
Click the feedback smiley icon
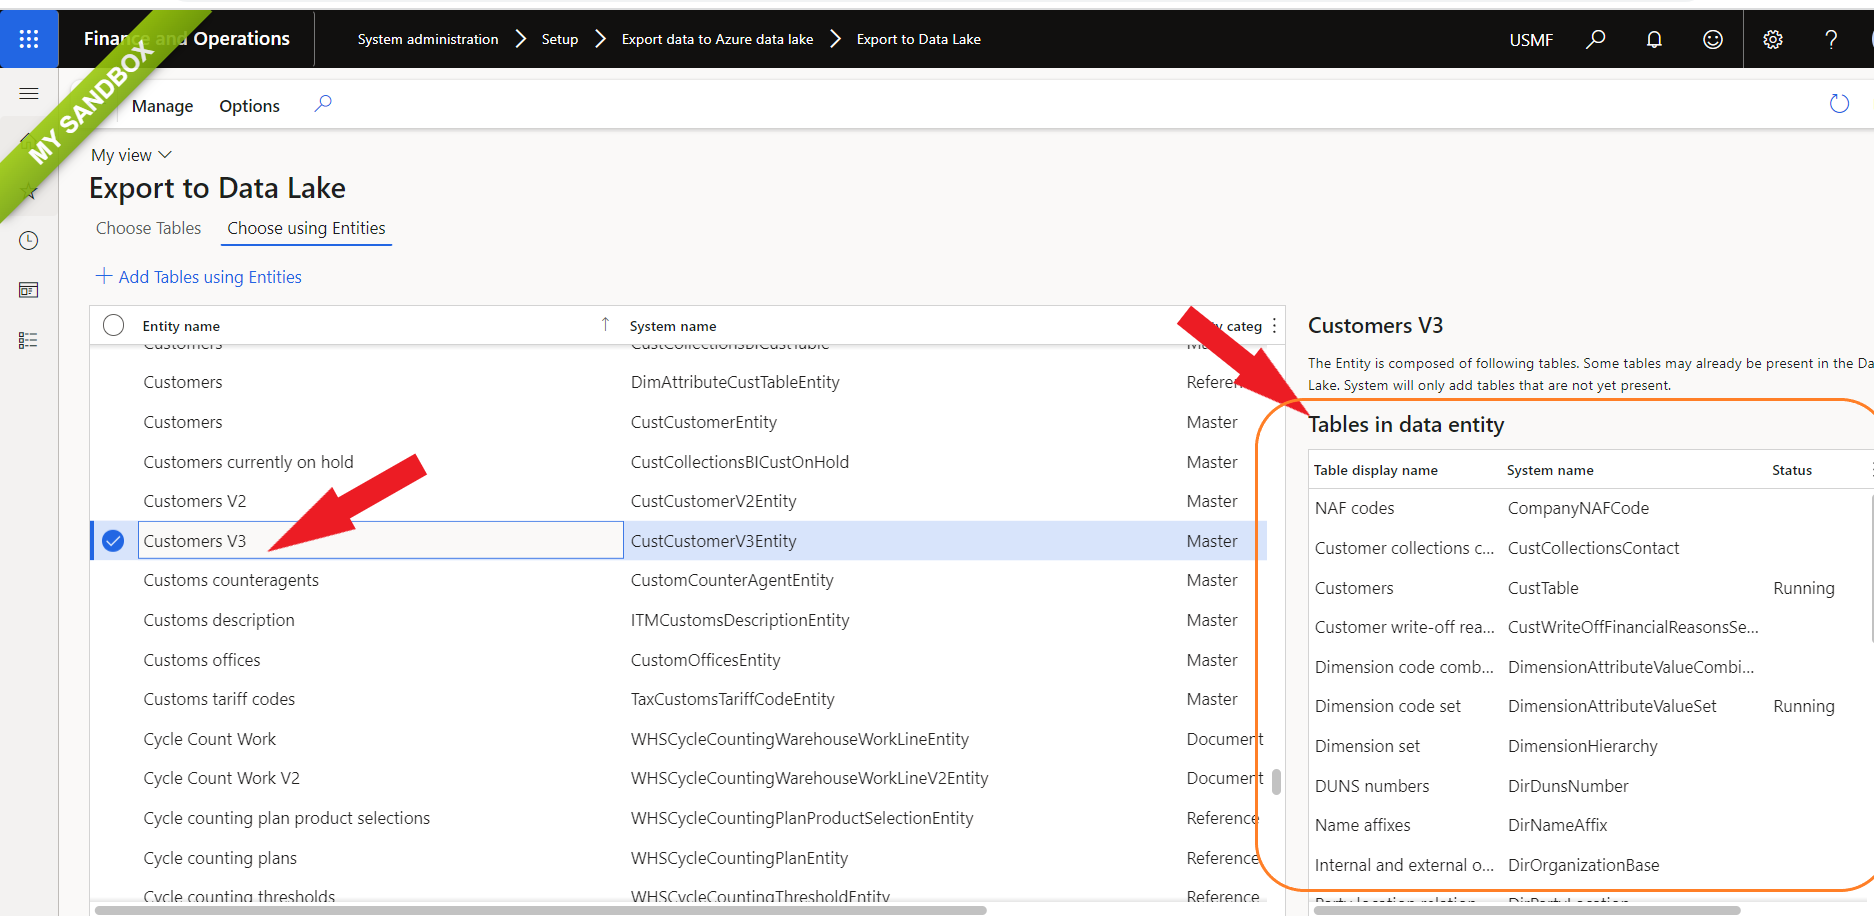pyautogui.click(x=1713, y=39)
